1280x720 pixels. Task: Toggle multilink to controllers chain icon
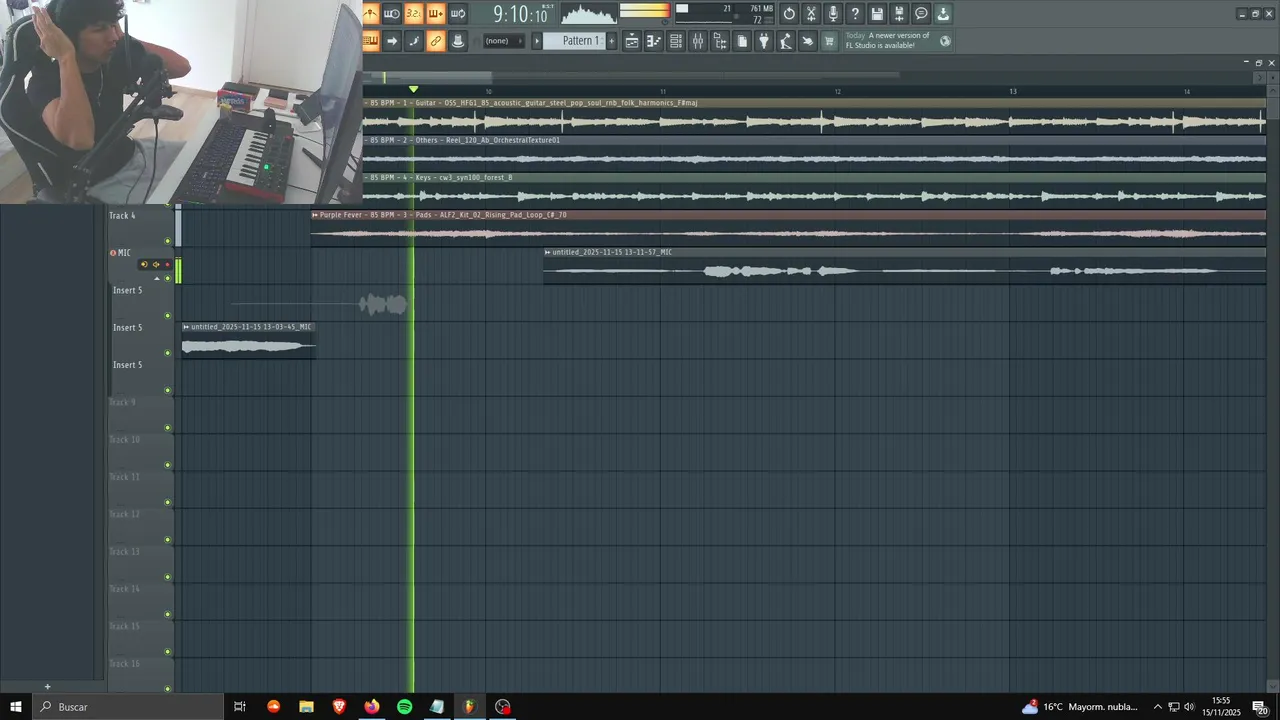pos(436,41)
